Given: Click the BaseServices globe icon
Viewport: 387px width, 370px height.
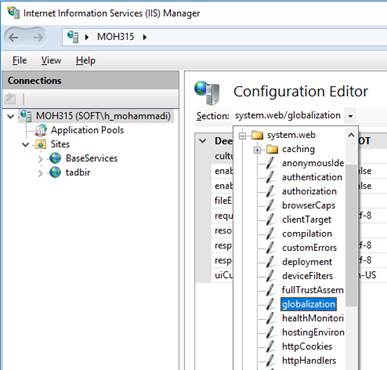Looking at the screenshot, I should (55, 158).
